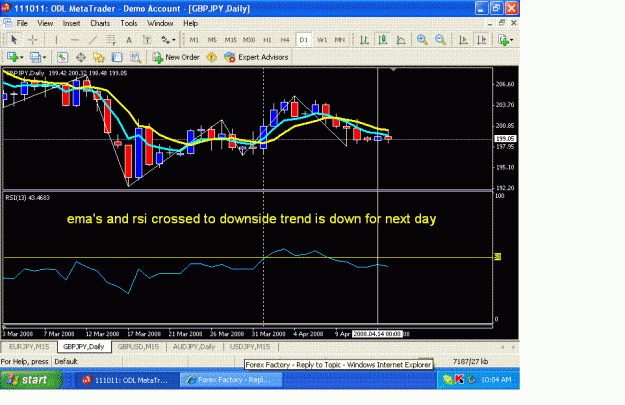Screen dimensions: 625x405
Task: Switch to EURJPY,M15 chart tab
Action: click(x=29, y=347)
